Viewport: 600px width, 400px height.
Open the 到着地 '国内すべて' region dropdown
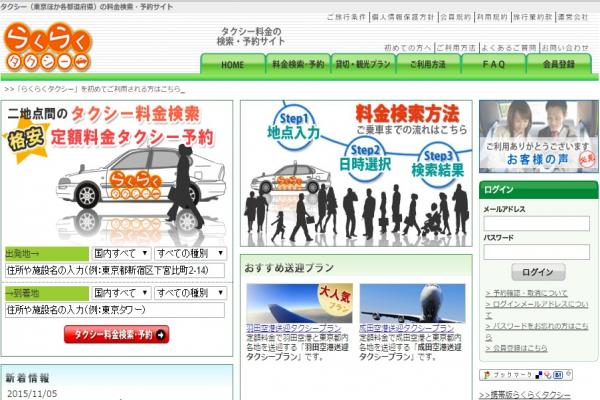121,293
